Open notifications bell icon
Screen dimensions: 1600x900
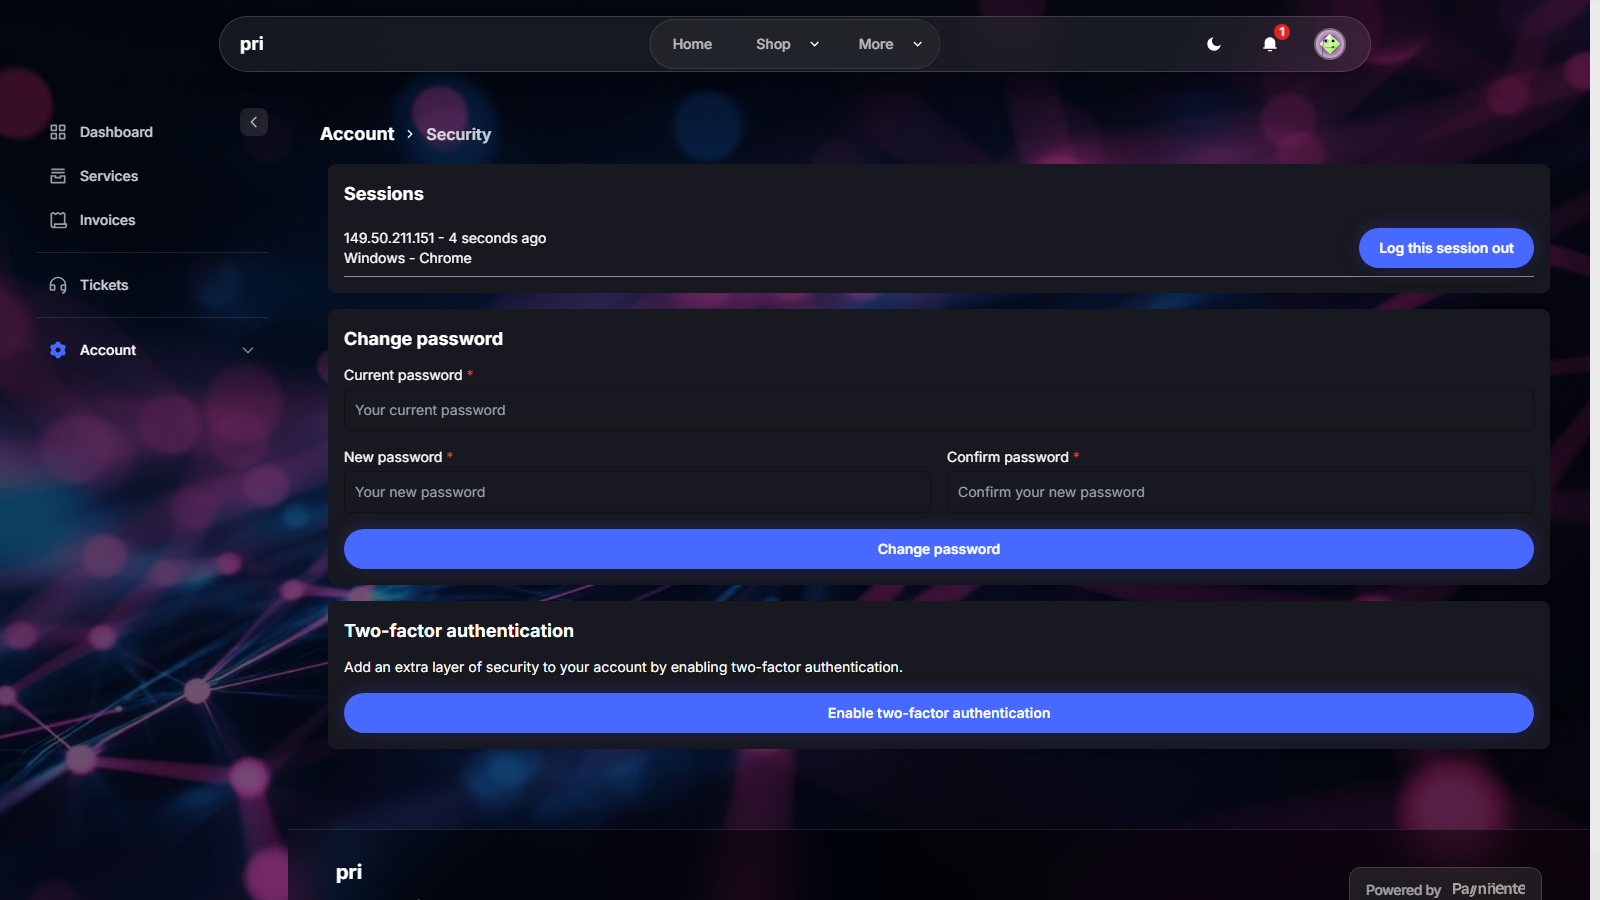pyautogui.click(x=1270, y=44)
